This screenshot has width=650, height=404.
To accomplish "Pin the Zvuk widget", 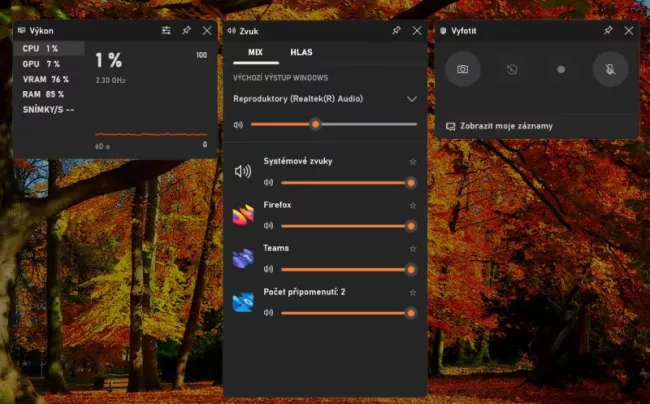I will coord(396,31).
